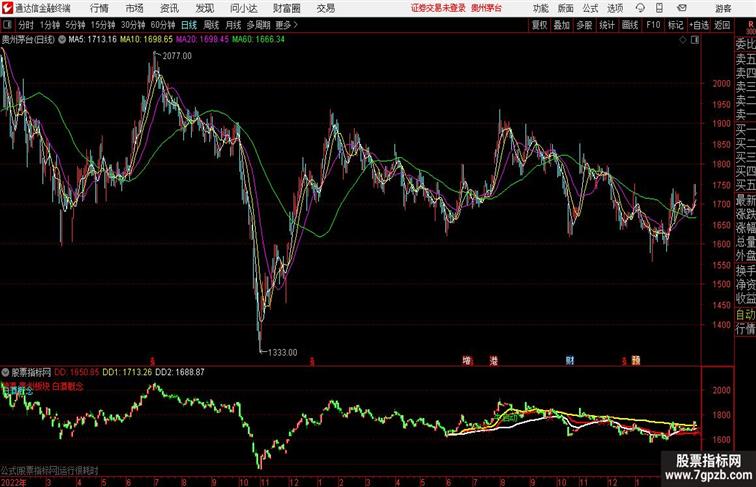Click the MA5: 1713.16 indicator value

[x=93, y=40]
